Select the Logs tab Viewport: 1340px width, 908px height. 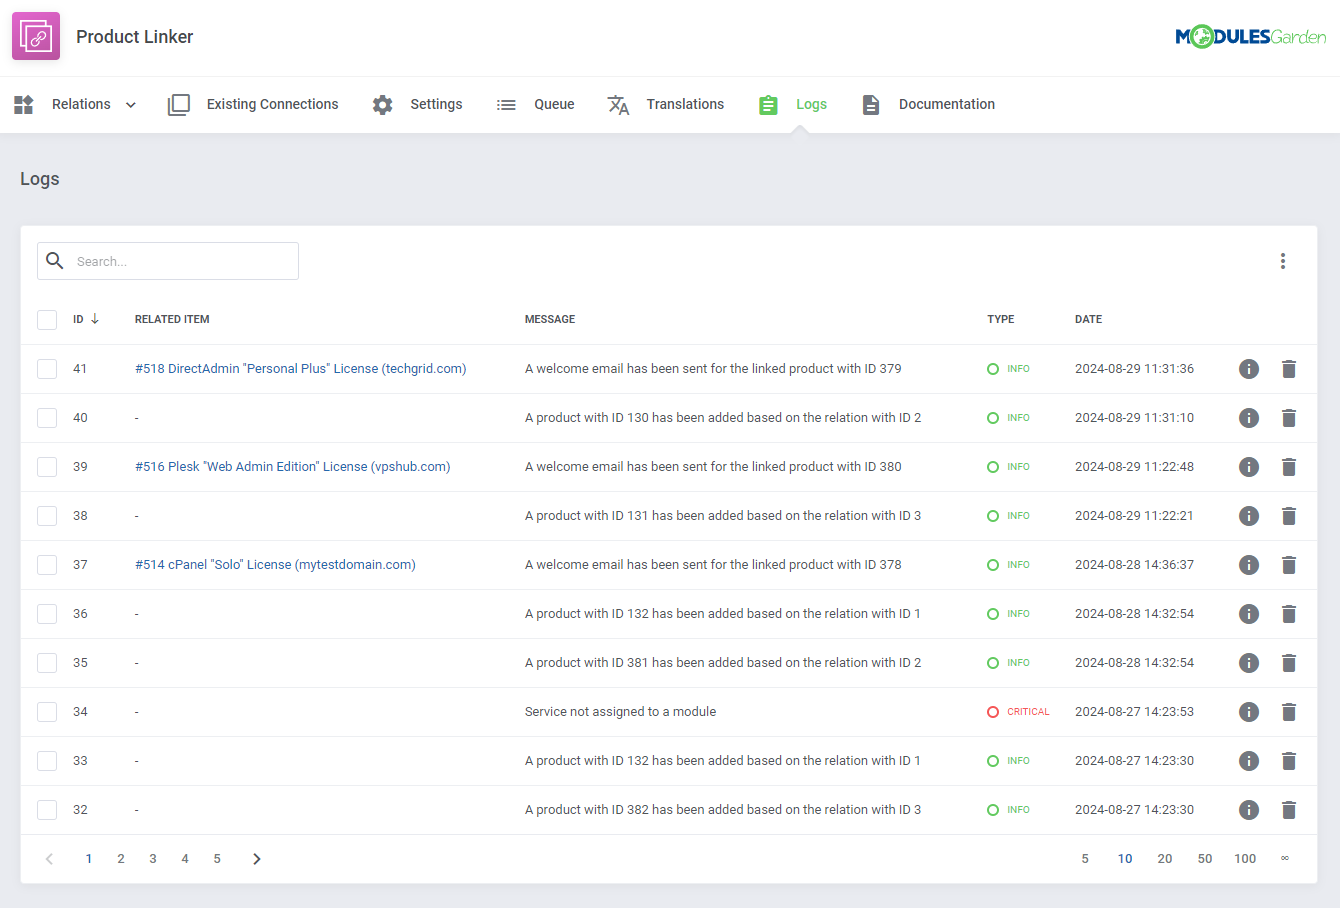point(792,104)
